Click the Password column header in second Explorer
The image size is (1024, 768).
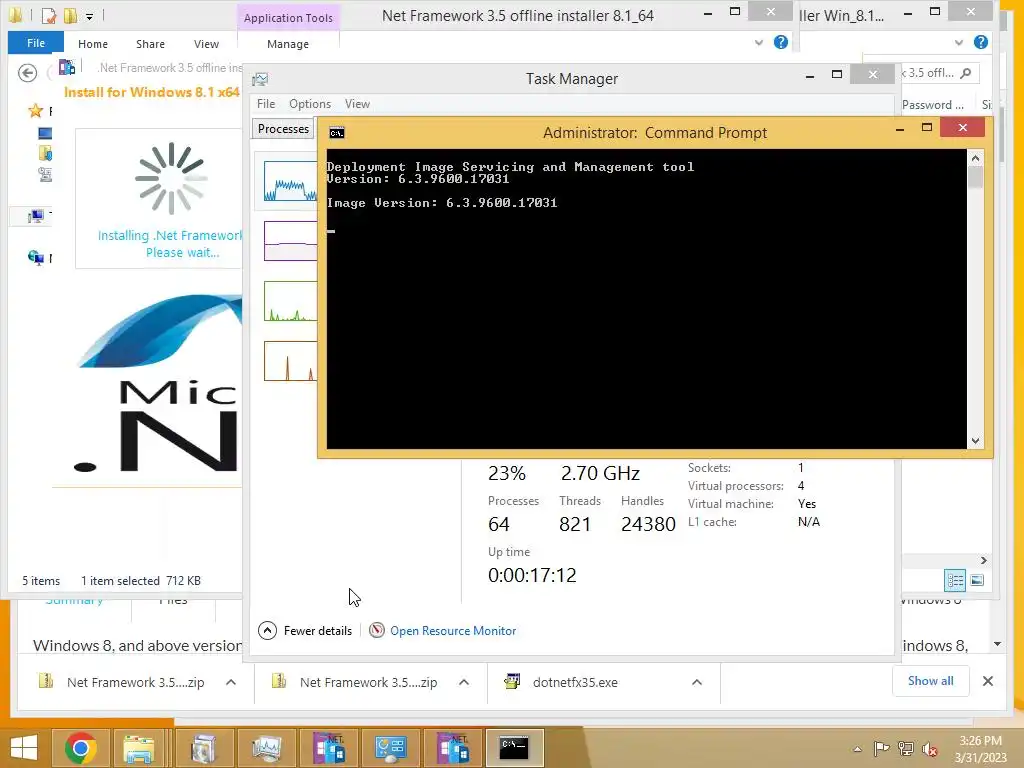click(933, 104)
